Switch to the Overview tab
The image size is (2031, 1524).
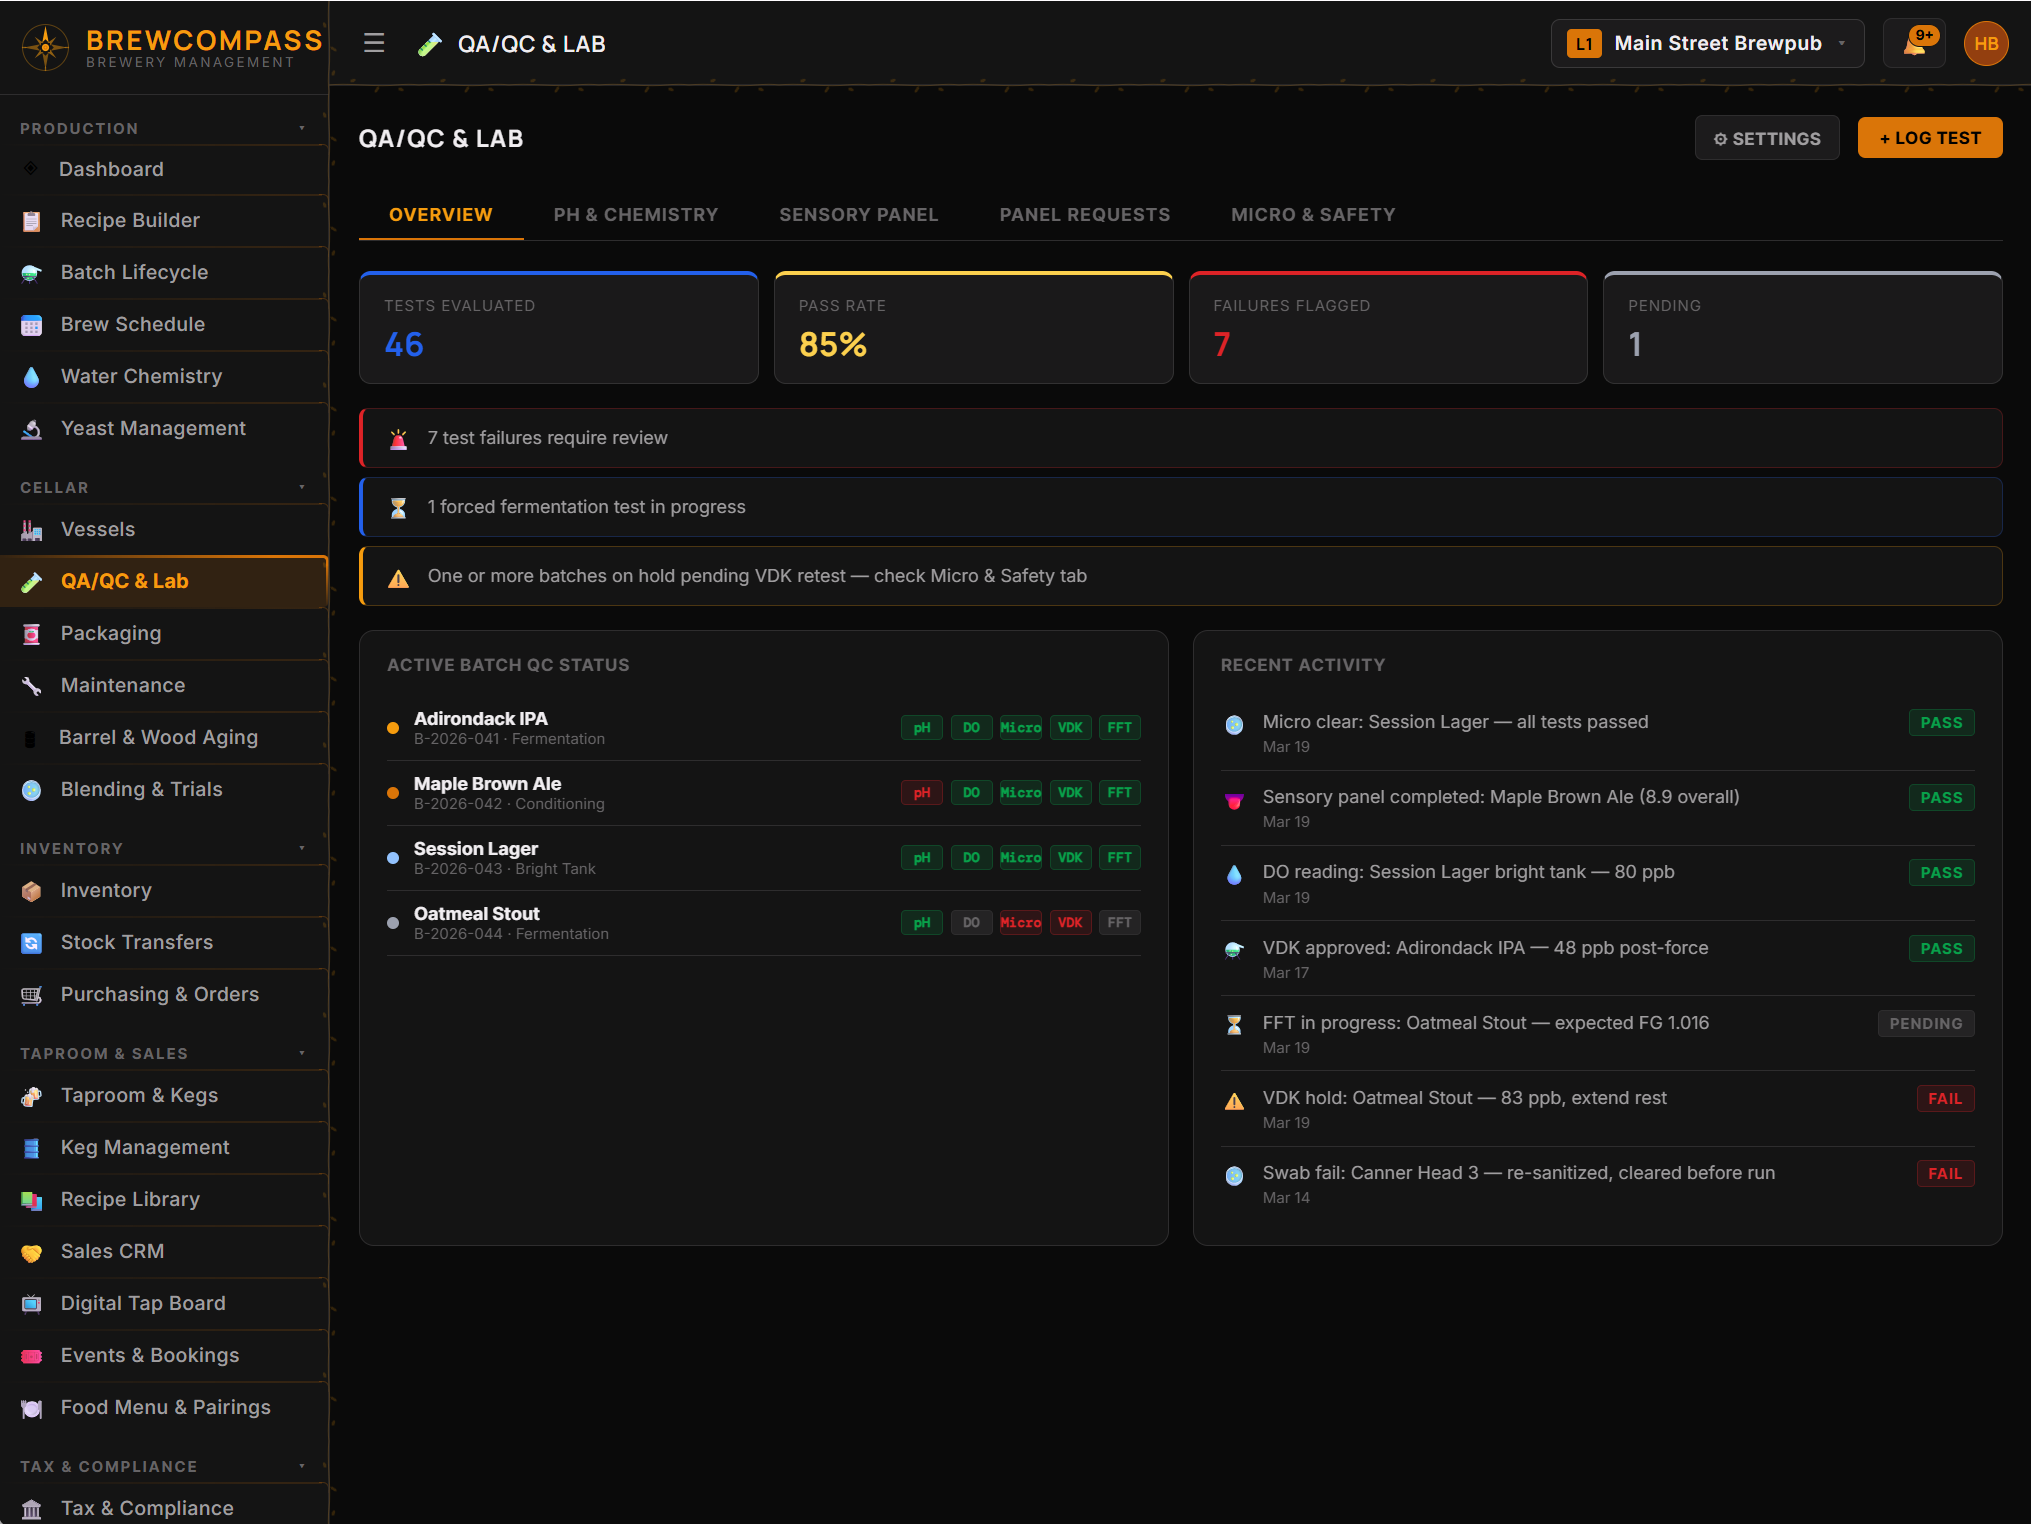(441, 215)
